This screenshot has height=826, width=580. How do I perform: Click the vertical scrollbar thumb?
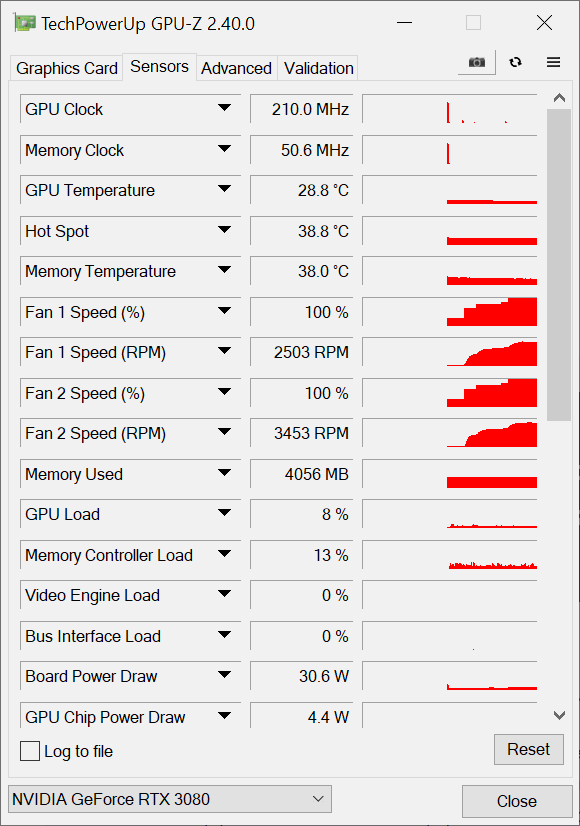(x=559, y=265)
